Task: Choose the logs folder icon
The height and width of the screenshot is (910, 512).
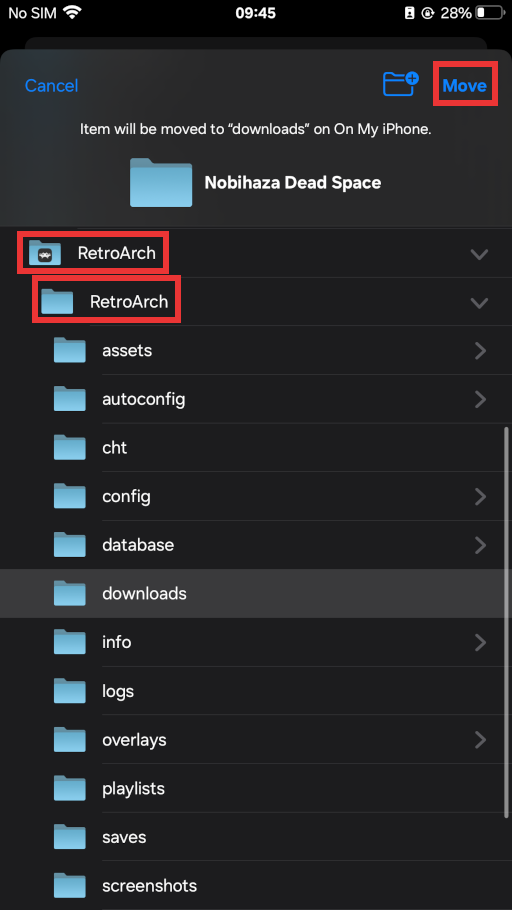Action: (70, 691)
